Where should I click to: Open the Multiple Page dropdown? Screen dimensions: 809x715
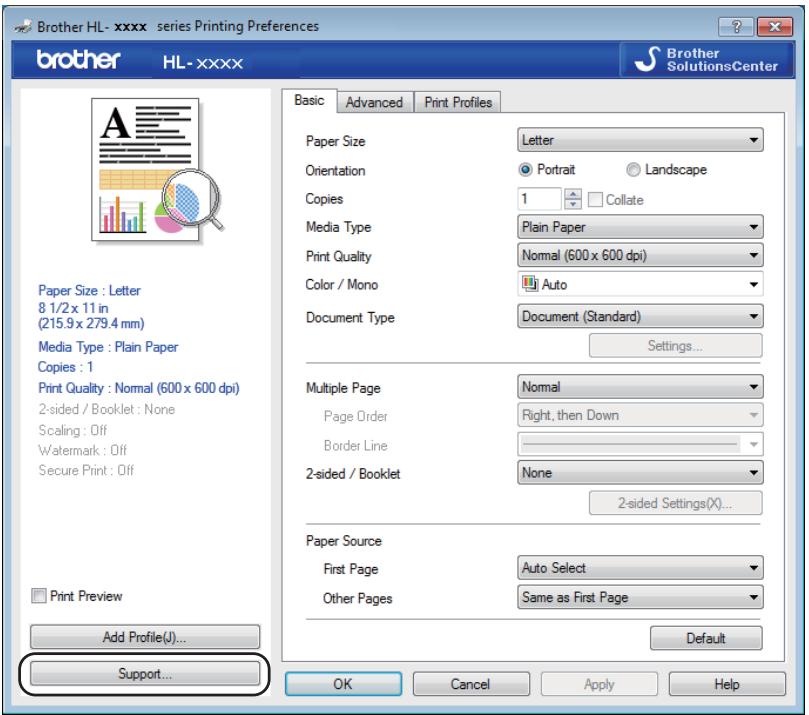click(x=640, y=387)
